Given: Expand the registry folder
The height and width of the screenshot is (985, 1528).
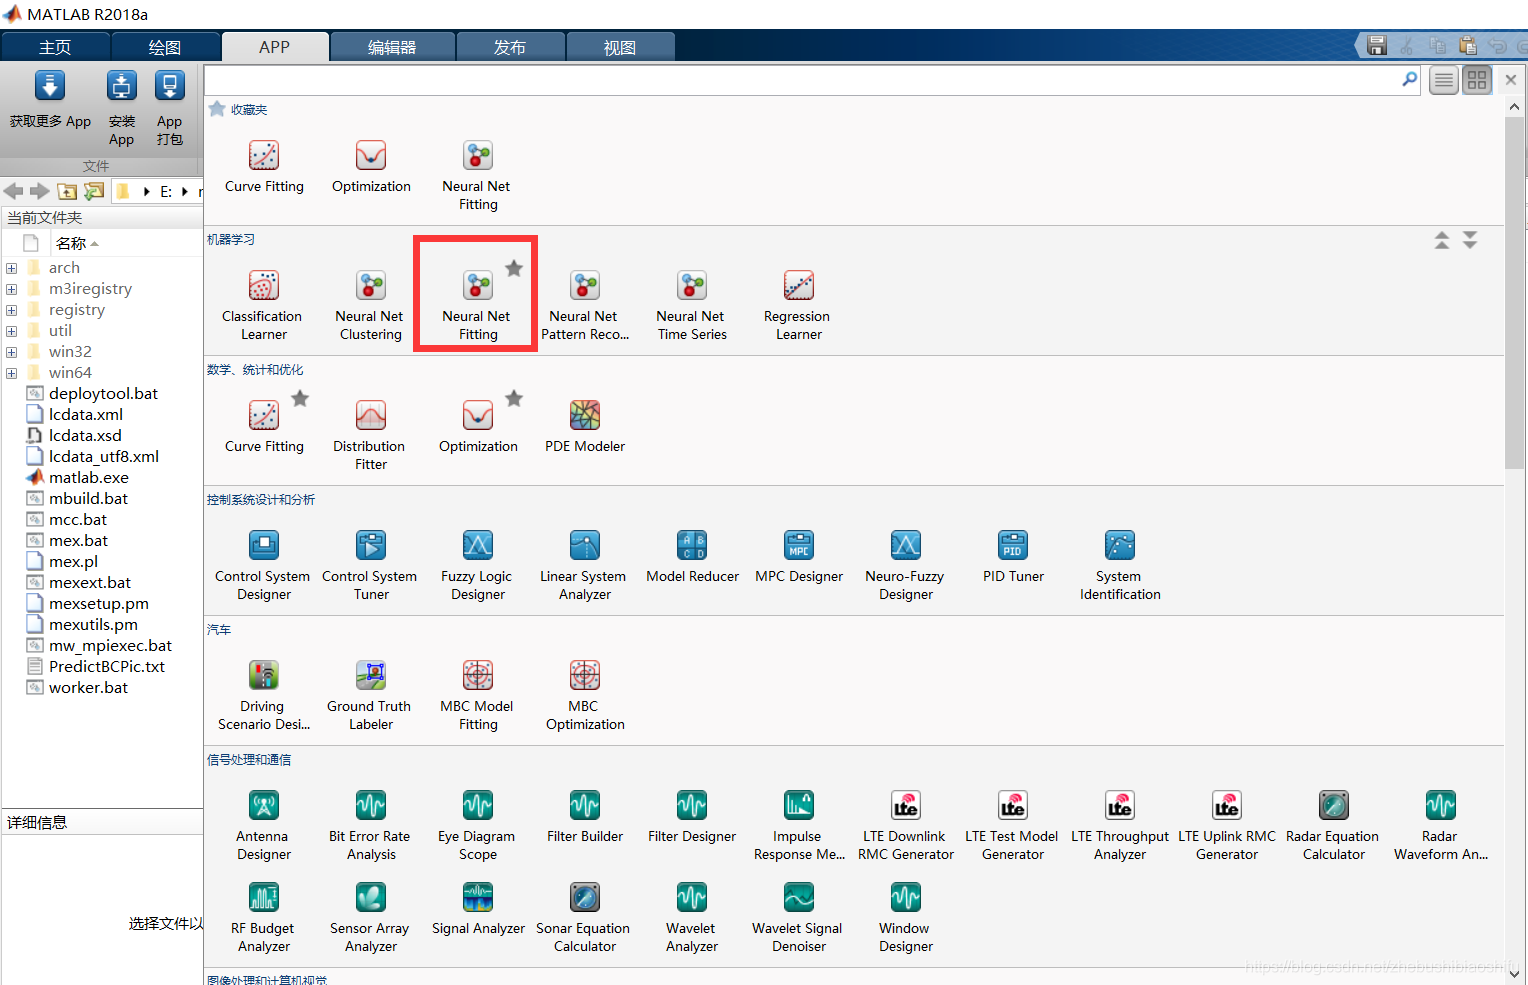Looking at the screenshot, I should point(11,310).
